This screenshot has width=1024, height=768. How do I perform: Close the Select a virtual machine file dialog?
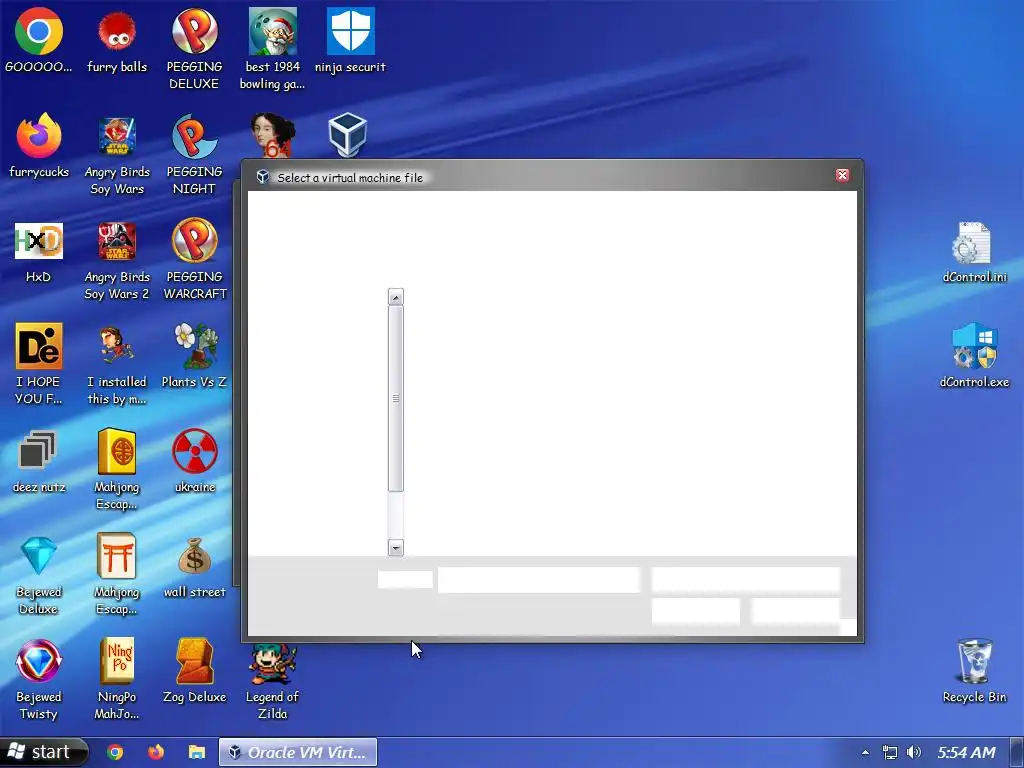pos(842,175)
